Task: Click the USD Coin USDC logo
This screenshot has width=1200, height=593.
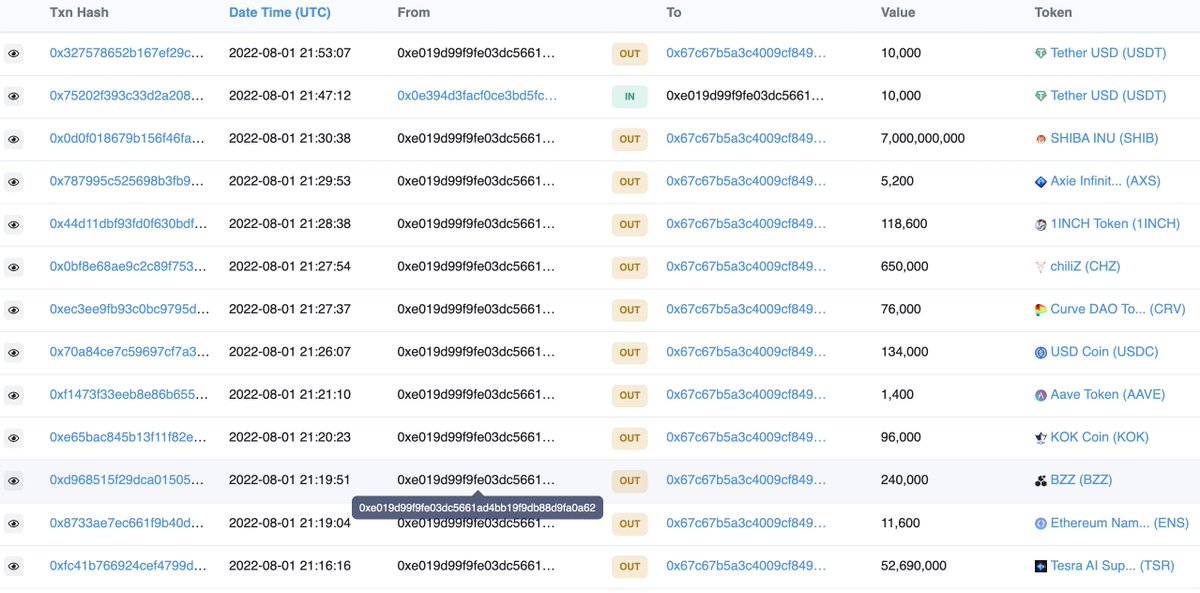Action: point(1040,352)
